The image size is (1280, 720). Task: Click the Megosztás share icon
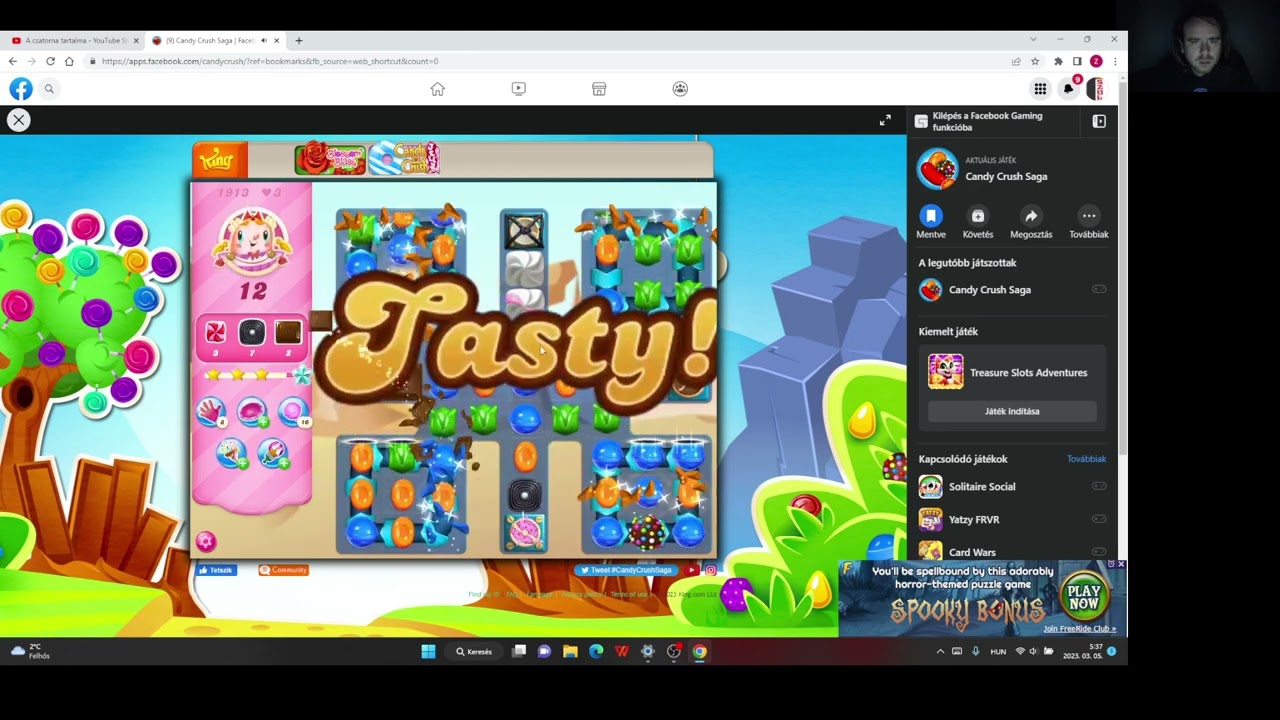tap(1031, 216)
